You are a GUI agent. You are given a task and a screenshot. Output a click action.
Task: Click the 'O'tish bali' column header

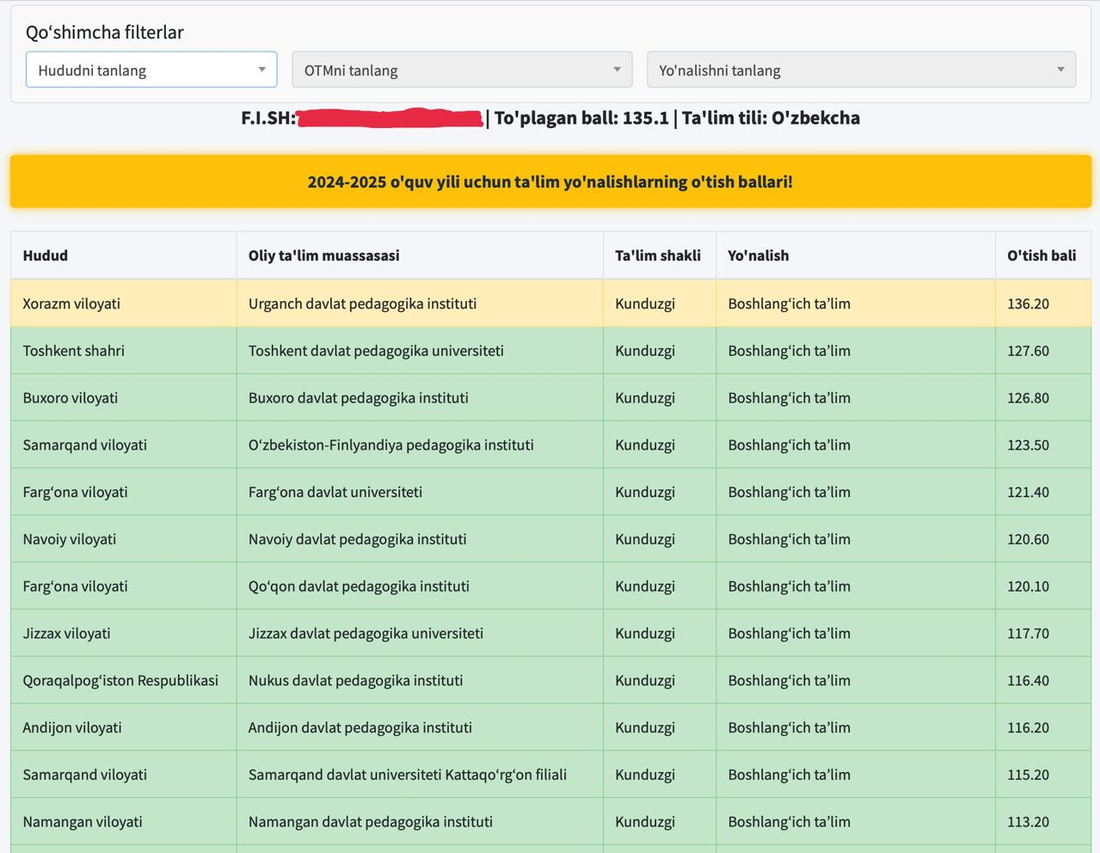pyautogui.click(x=1042, y=255)
